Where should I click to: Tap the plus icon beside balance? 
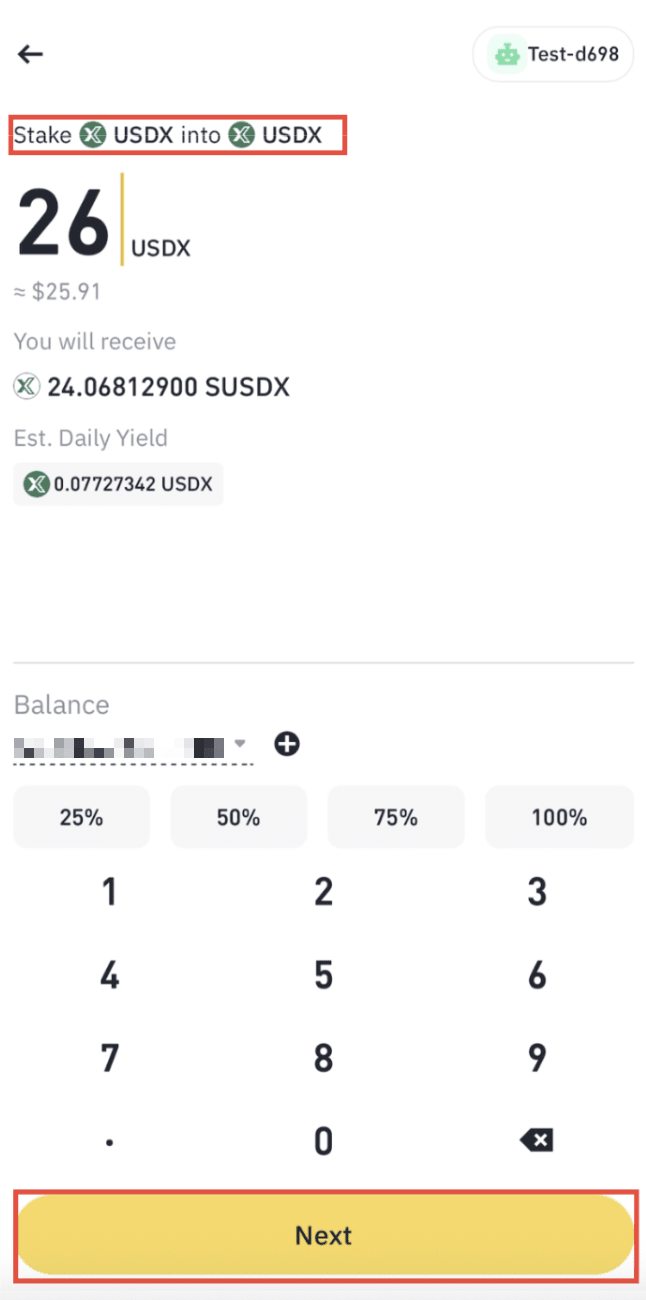coord(287,744)
